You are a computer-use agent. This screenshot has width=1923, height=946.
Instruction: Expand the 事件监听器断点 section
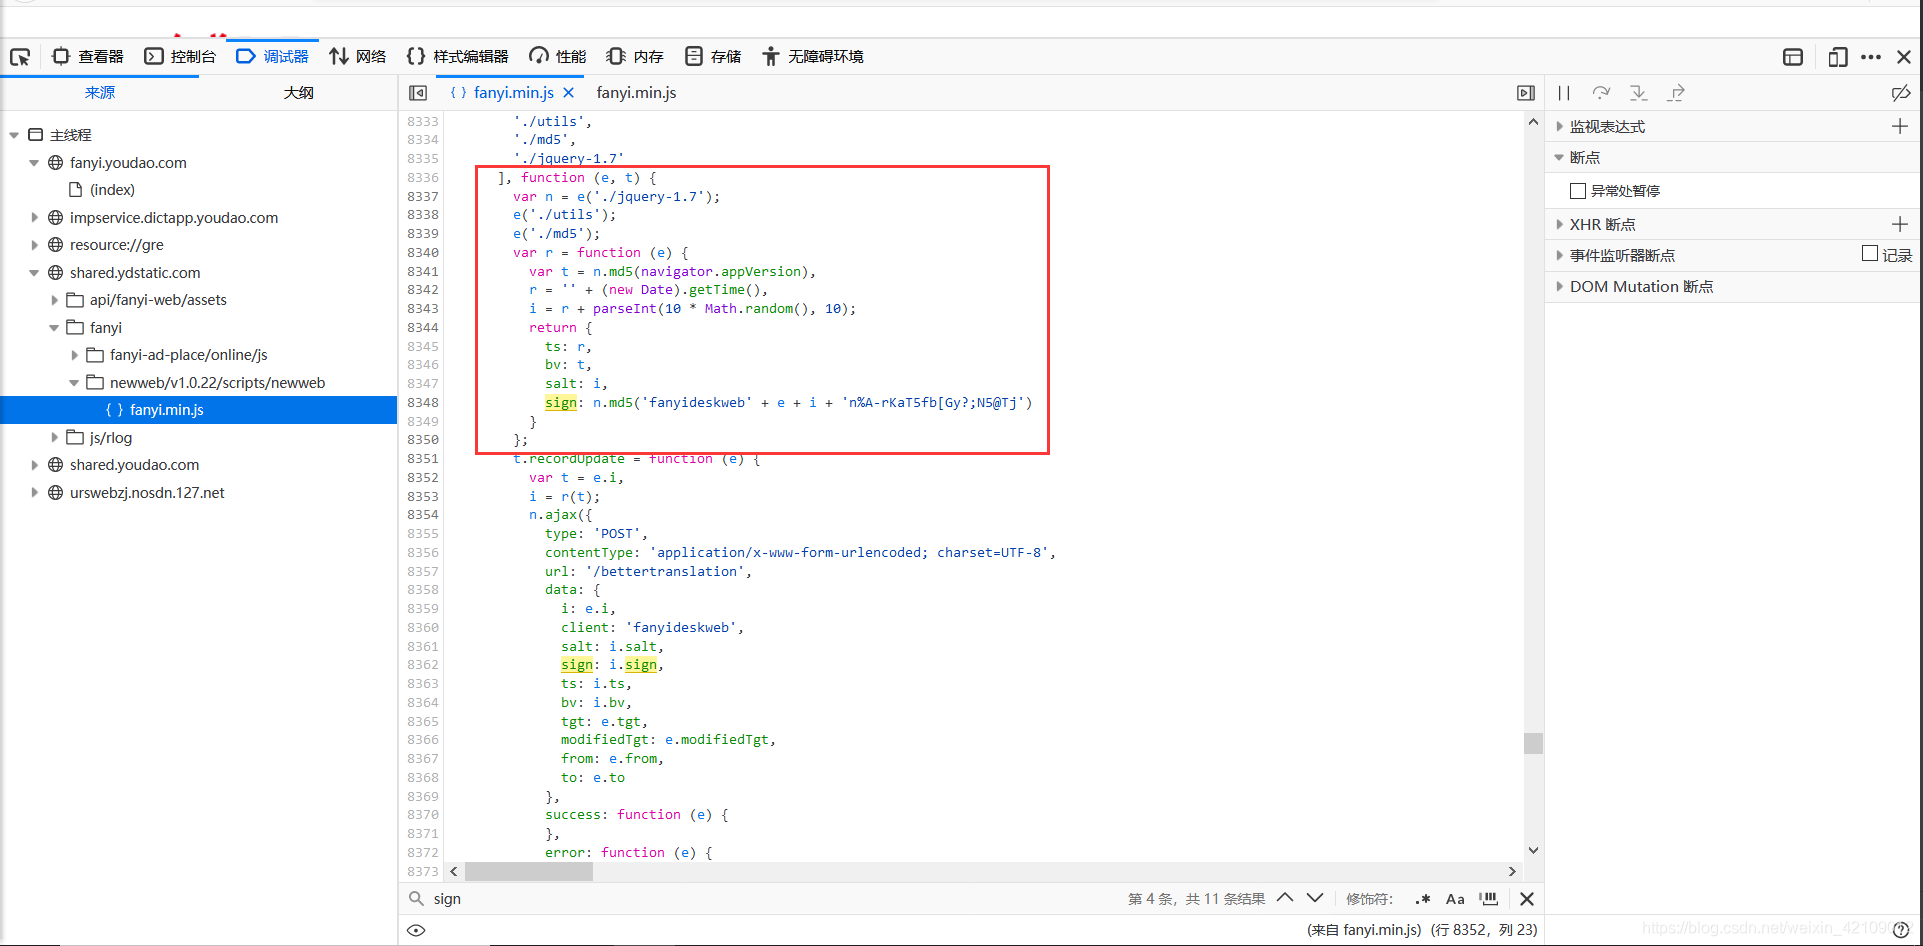pos(1559,256)
